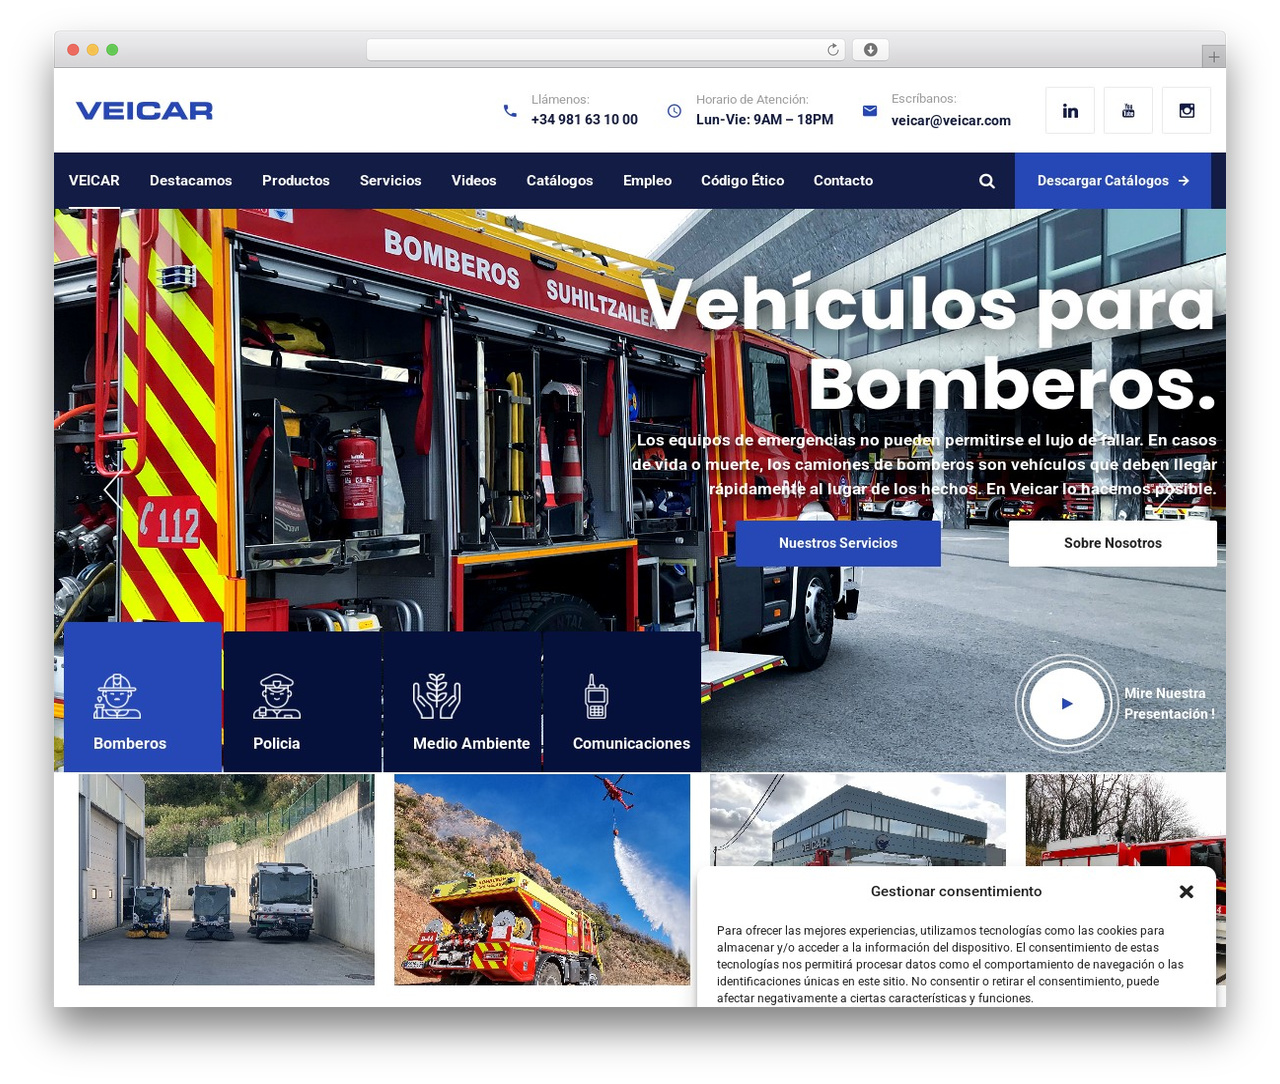1280x1084 pixels.
Task: Select the Comunicaciones category card
Action: click(622, 702)
